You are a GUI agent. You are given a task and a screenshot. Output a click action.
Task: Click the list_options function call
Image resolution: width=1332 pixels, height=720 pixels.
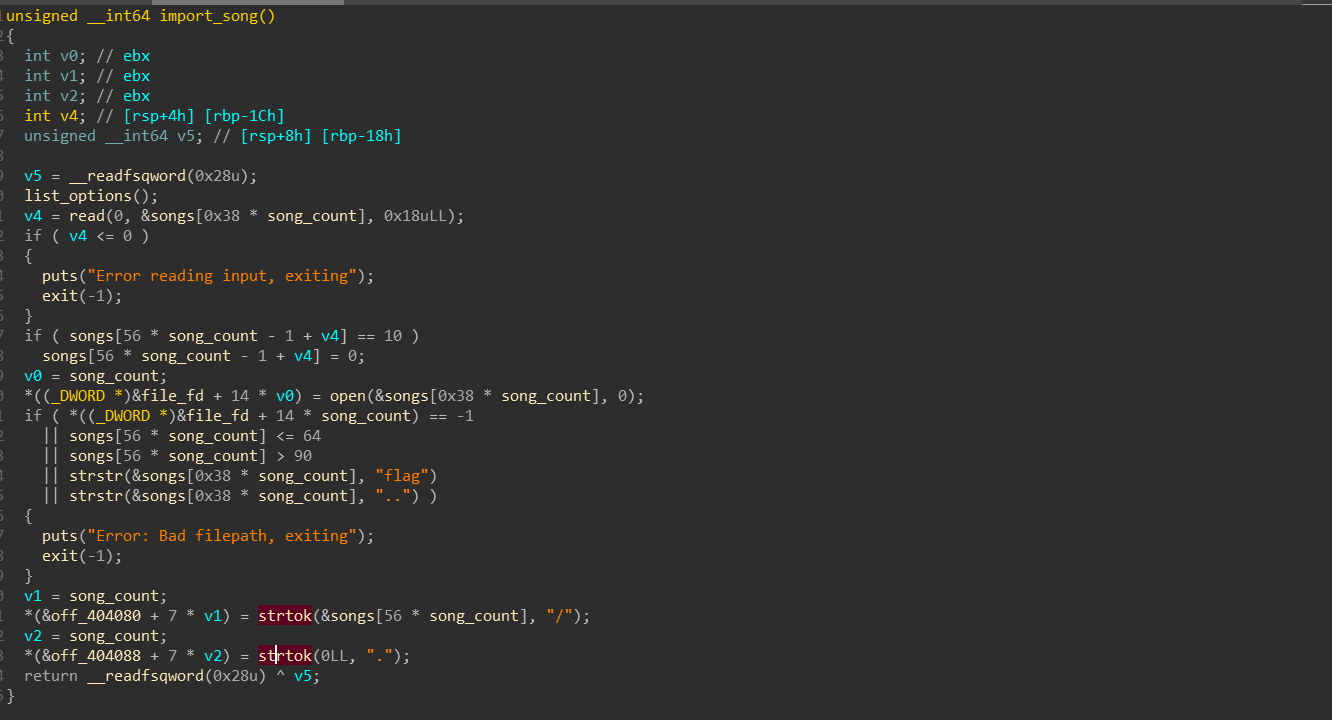click(x=78, y=196)
